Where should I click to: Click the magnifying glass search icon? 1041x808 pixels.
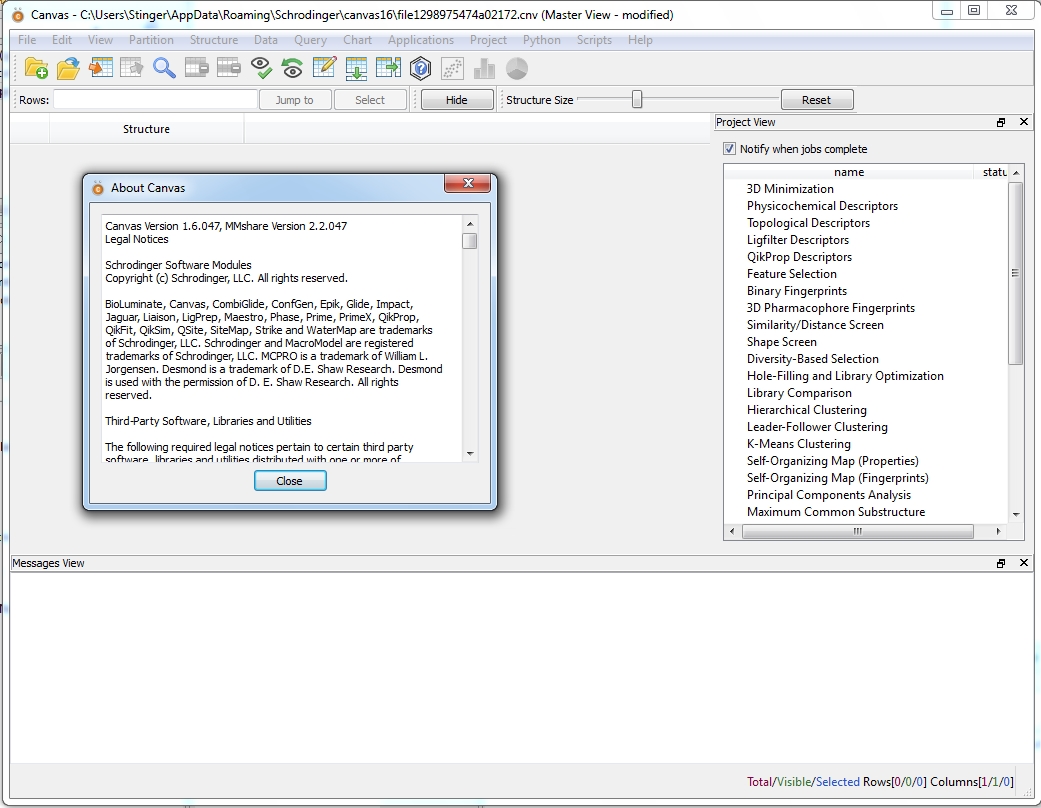[164, 68]
